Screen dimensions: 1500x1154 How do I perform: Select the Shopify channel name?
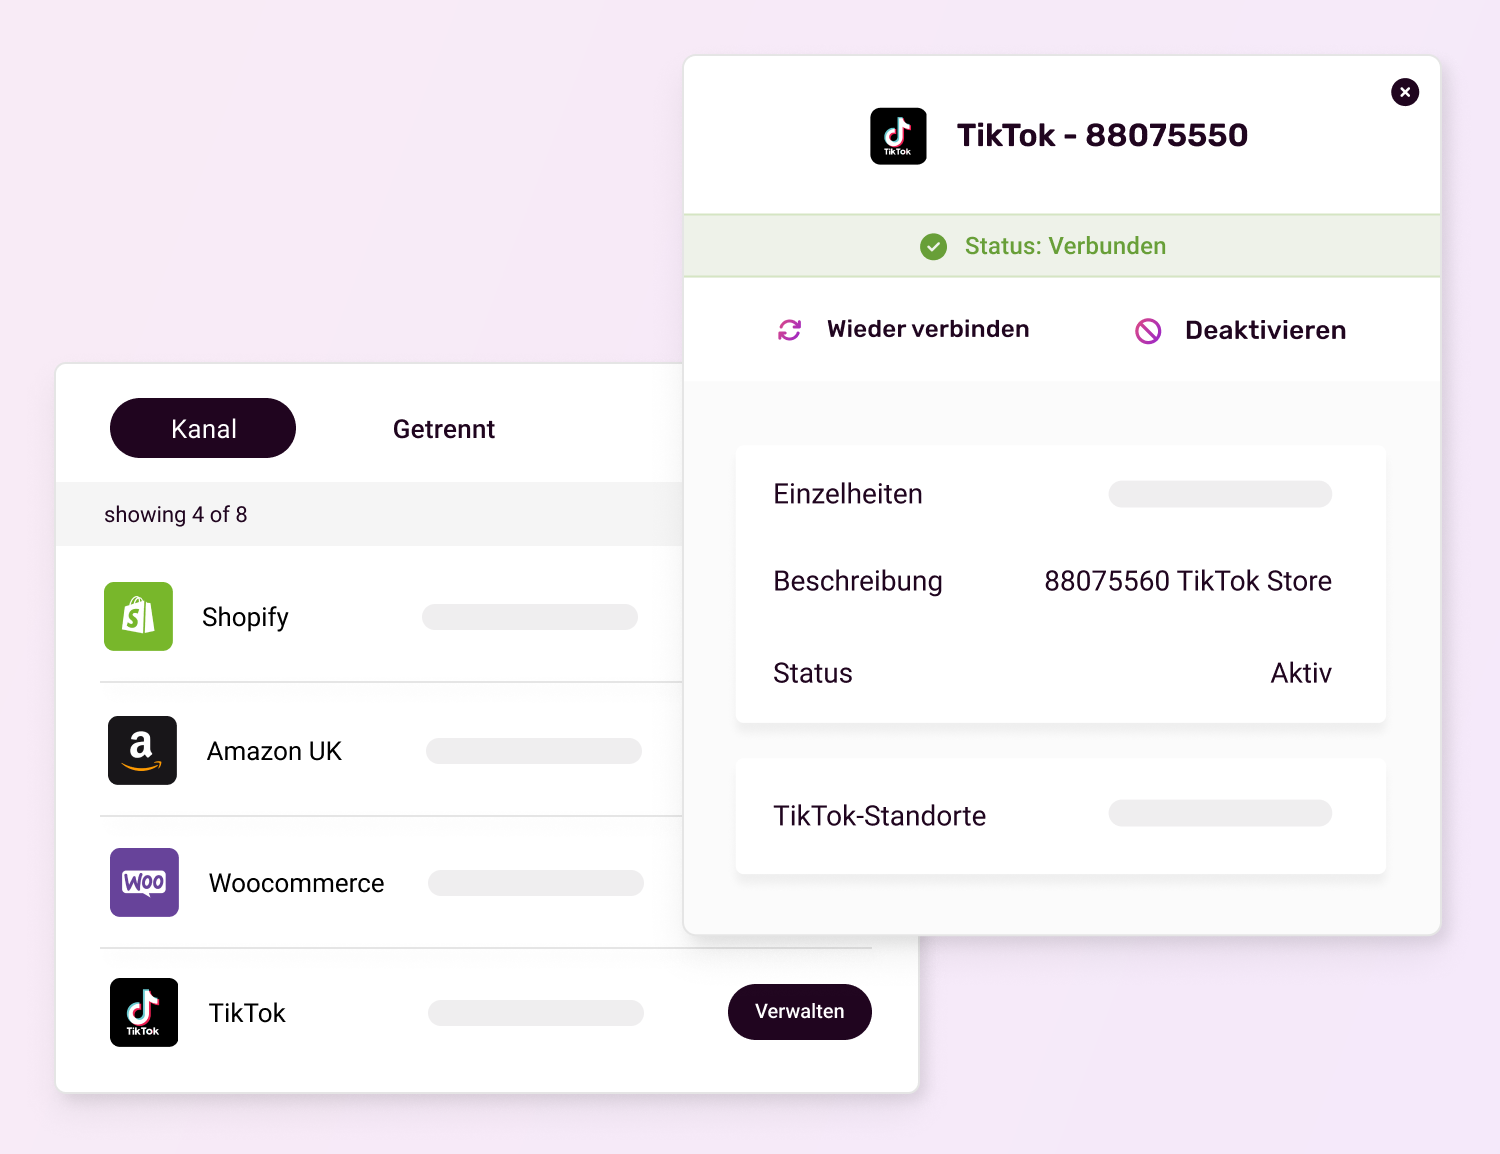245,617
